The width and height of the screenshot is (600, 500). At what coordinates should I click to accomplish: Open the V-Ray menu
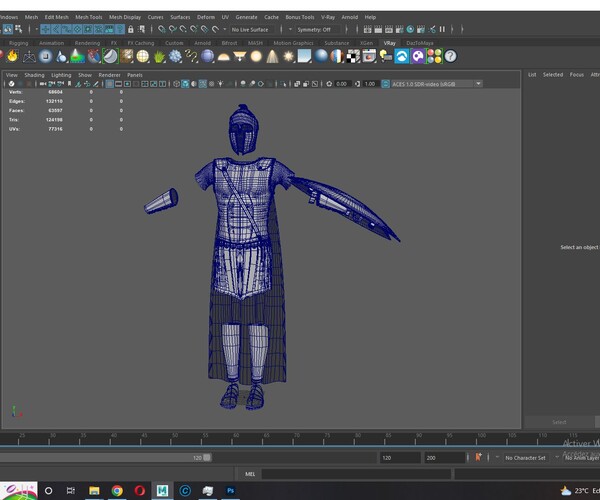tap(328, 17)
